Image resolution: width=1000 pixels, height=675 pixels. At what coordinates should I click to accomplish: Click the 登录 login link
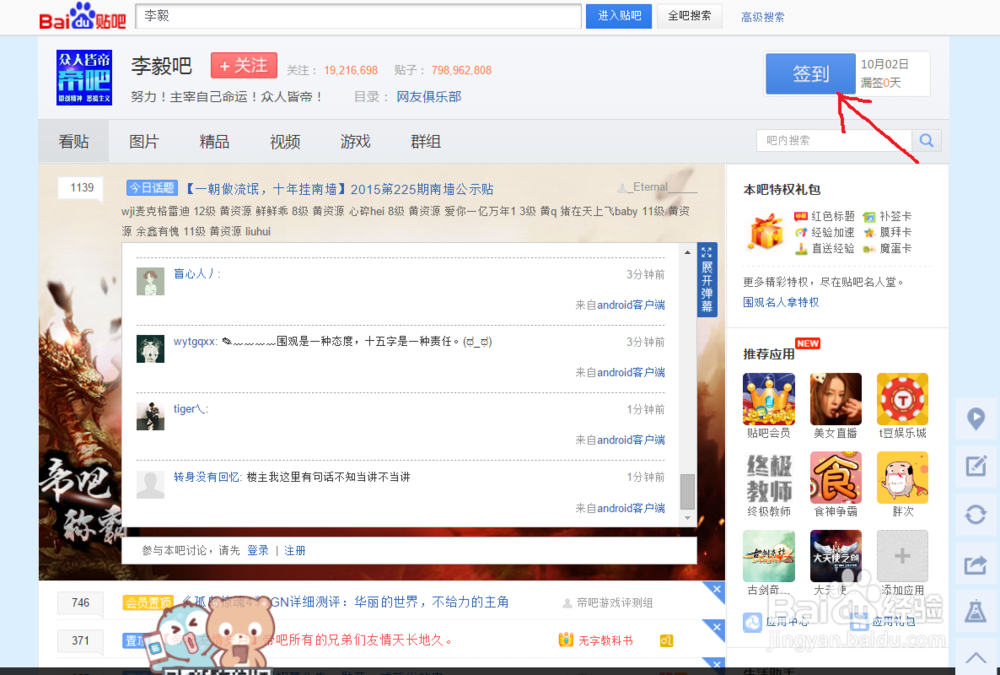(258, 550)
